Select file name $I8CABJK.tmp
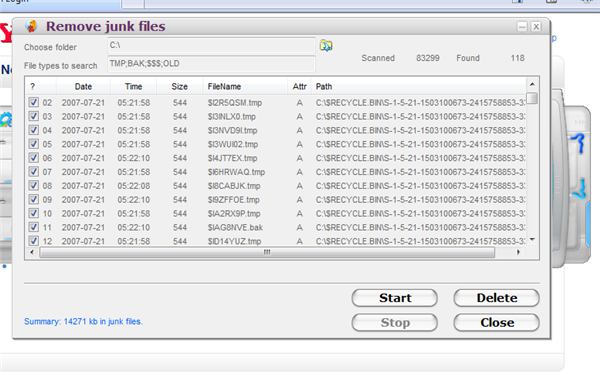The width and height of the screenshot is (600, 372). pyautogui.click(x=234, y=186)
